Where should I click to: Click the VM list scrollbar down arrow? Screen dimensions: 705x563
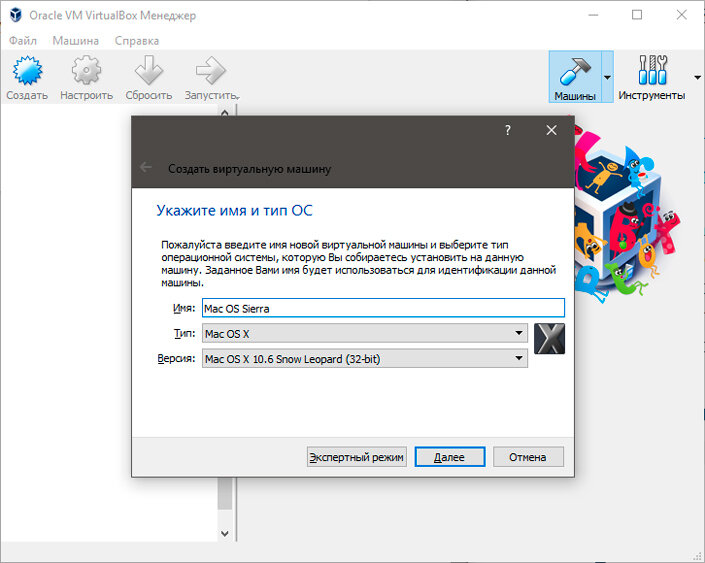coord(225,534)
